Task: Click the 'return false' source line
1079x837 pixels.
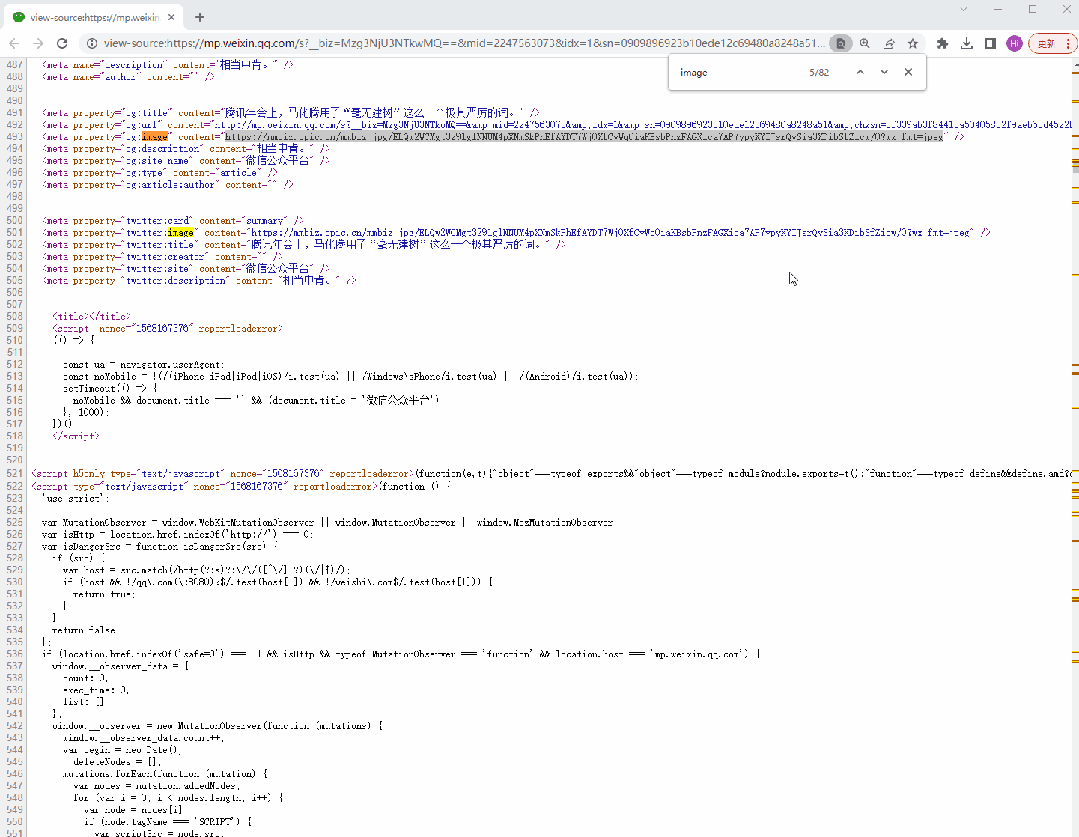Action: point(84,630)
